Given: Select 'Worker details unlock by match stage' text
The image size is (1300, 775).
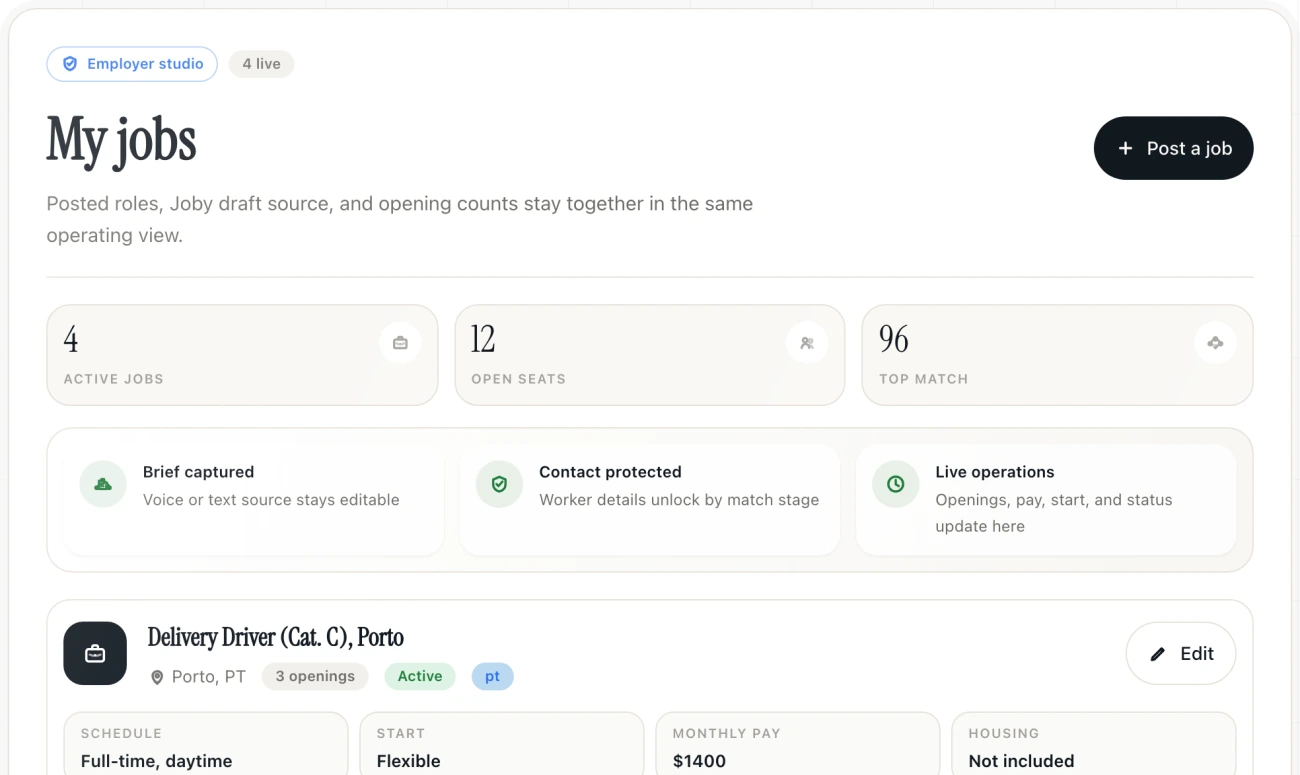Looking at the screenshot, I should [679, 500].
